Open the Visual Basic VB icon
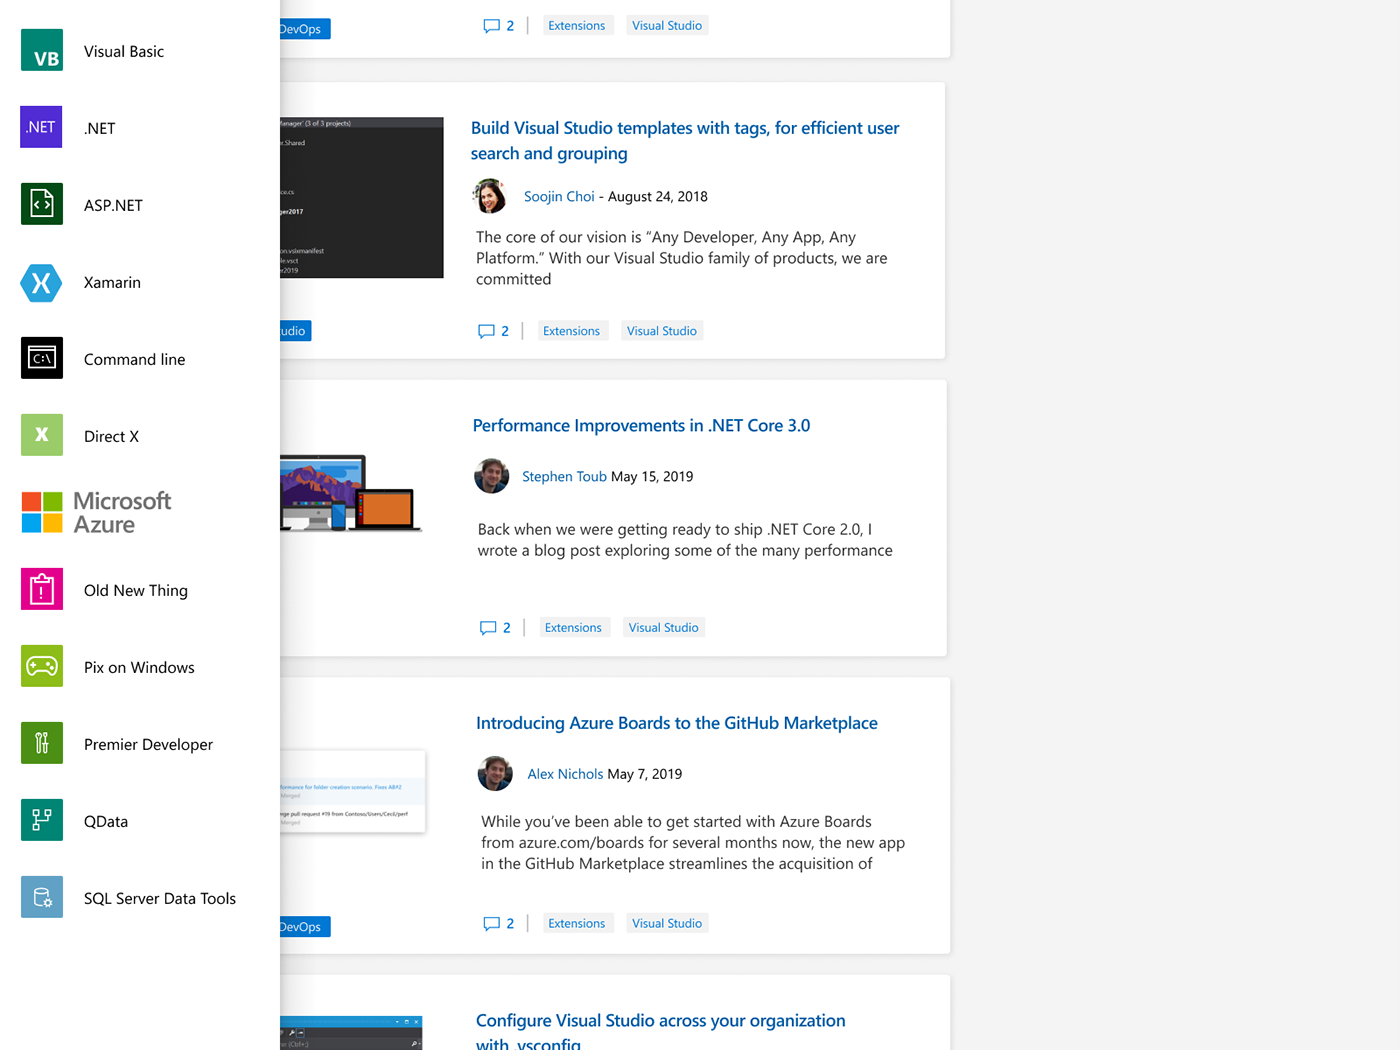1400x1050 pixels. point(42,51)
